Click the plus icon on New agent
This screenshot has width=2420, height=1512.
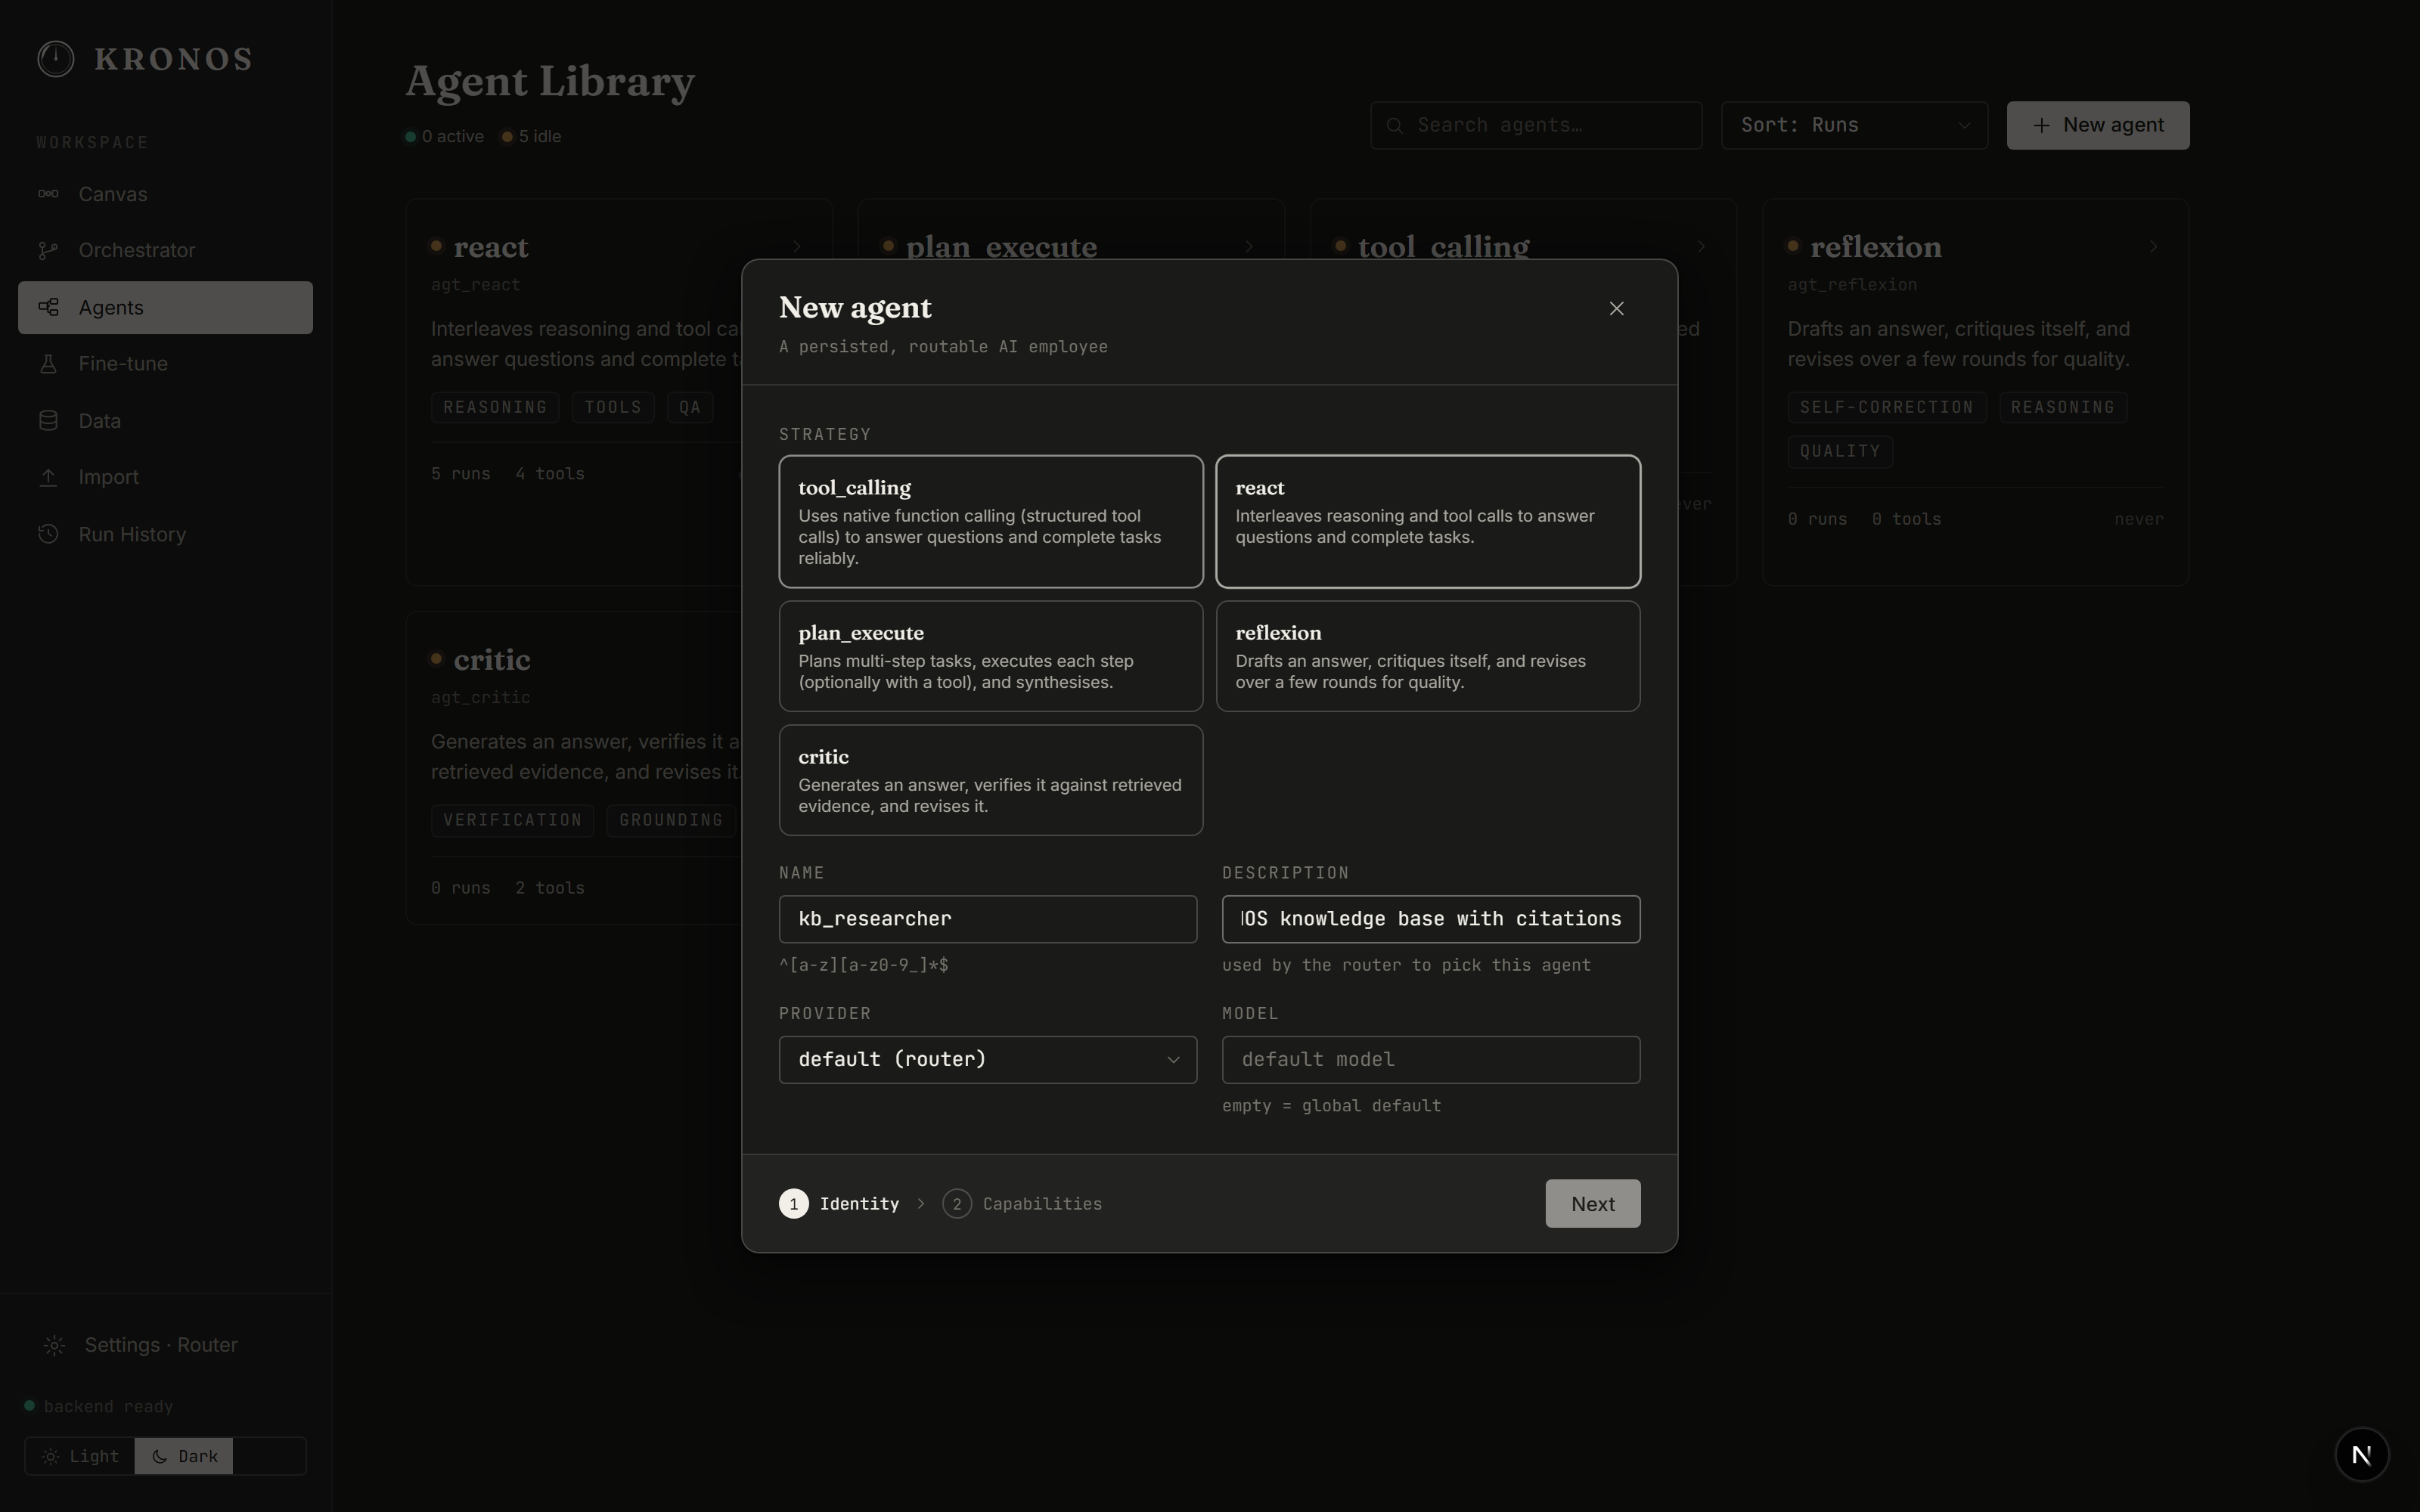pyautogui.click(x=2041, y=125)
